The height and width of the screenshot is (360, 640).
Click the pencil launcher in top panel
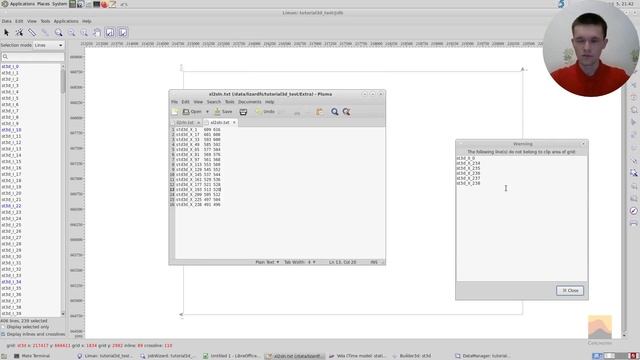click(x=112, y=4)
